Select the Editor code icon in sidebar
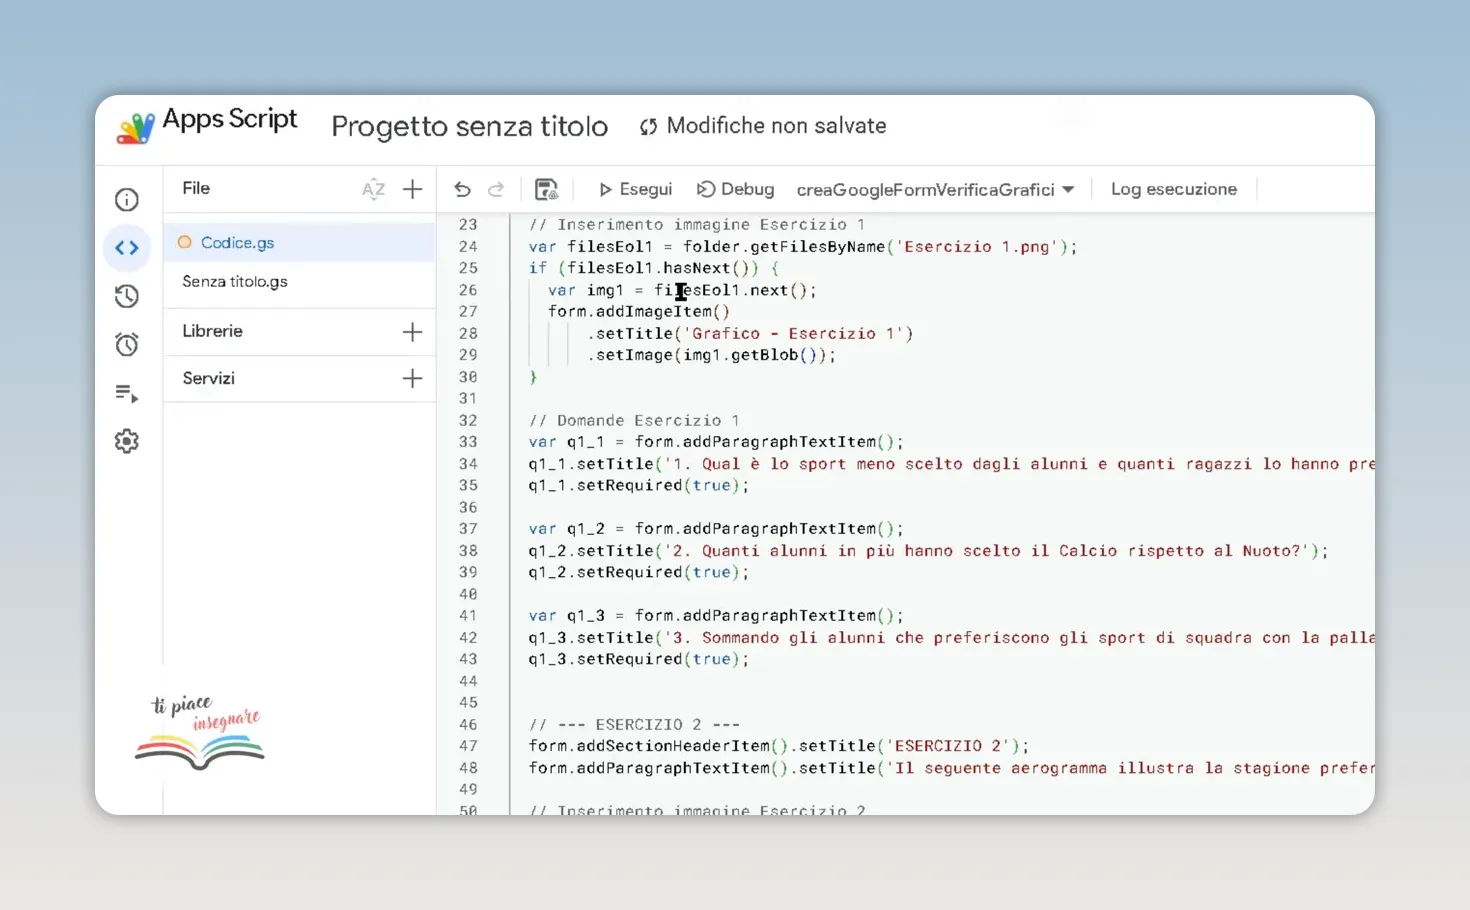1470x910 pixels. 127,248
